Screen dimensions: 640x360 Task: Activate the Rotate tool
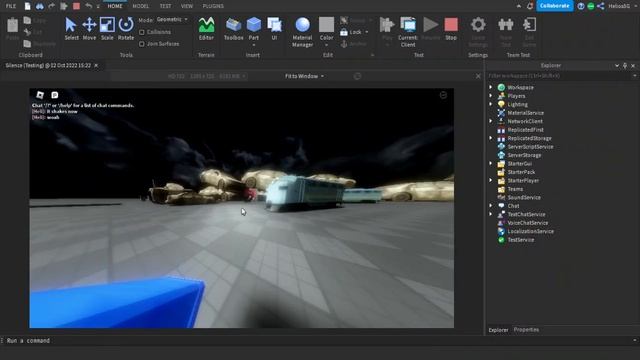[x=126, y=29]
